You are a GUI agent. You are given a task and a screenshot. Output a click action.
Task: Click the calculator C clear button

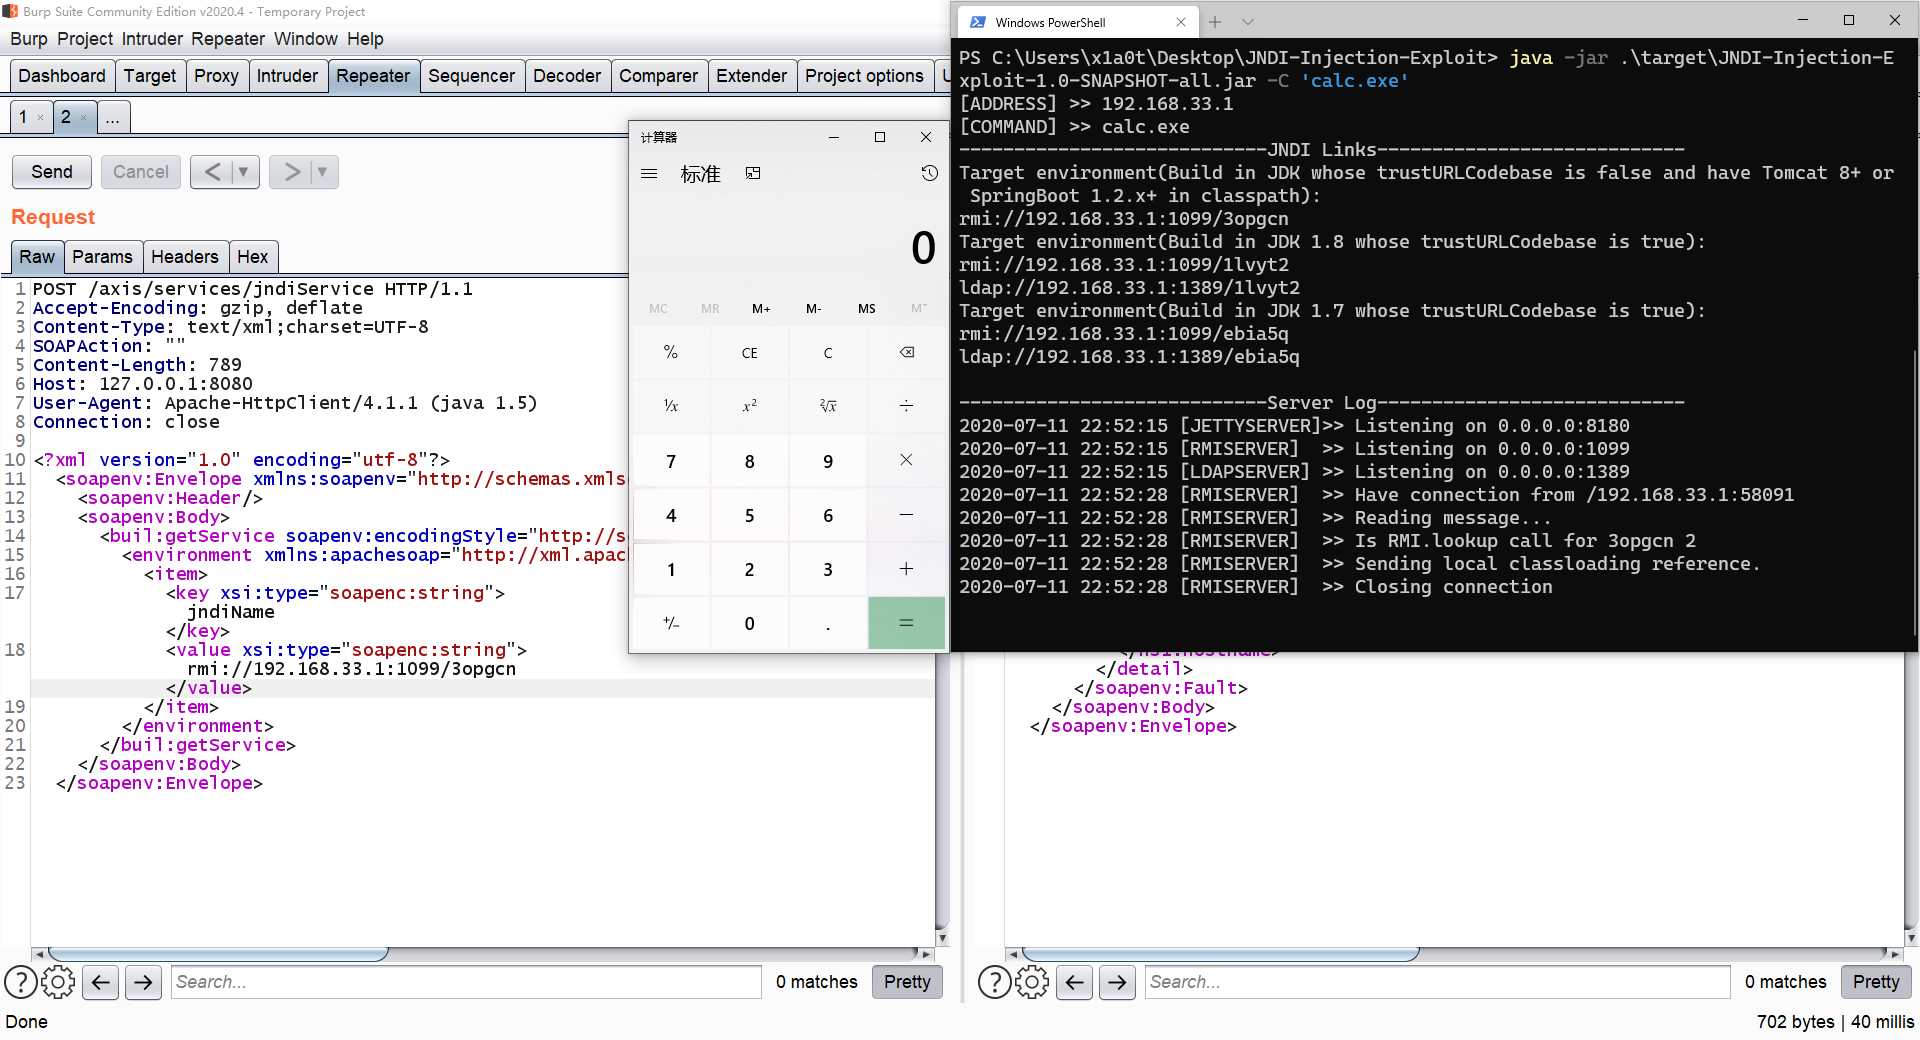[x=828, y=352]
